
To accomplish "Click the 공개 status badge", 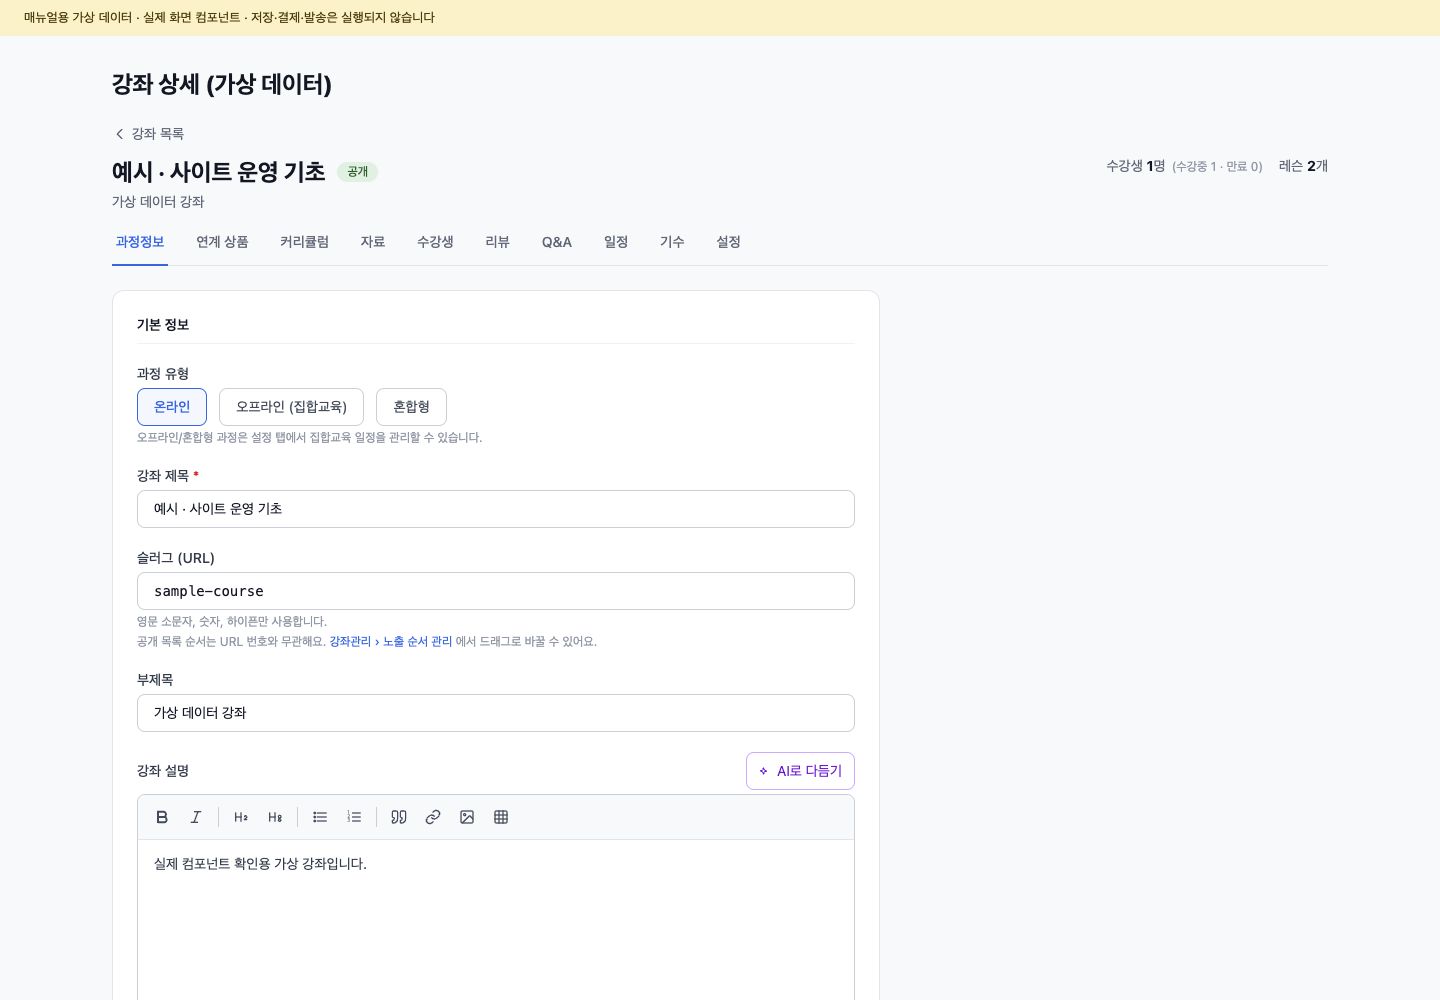I will [x=357, y=172].
